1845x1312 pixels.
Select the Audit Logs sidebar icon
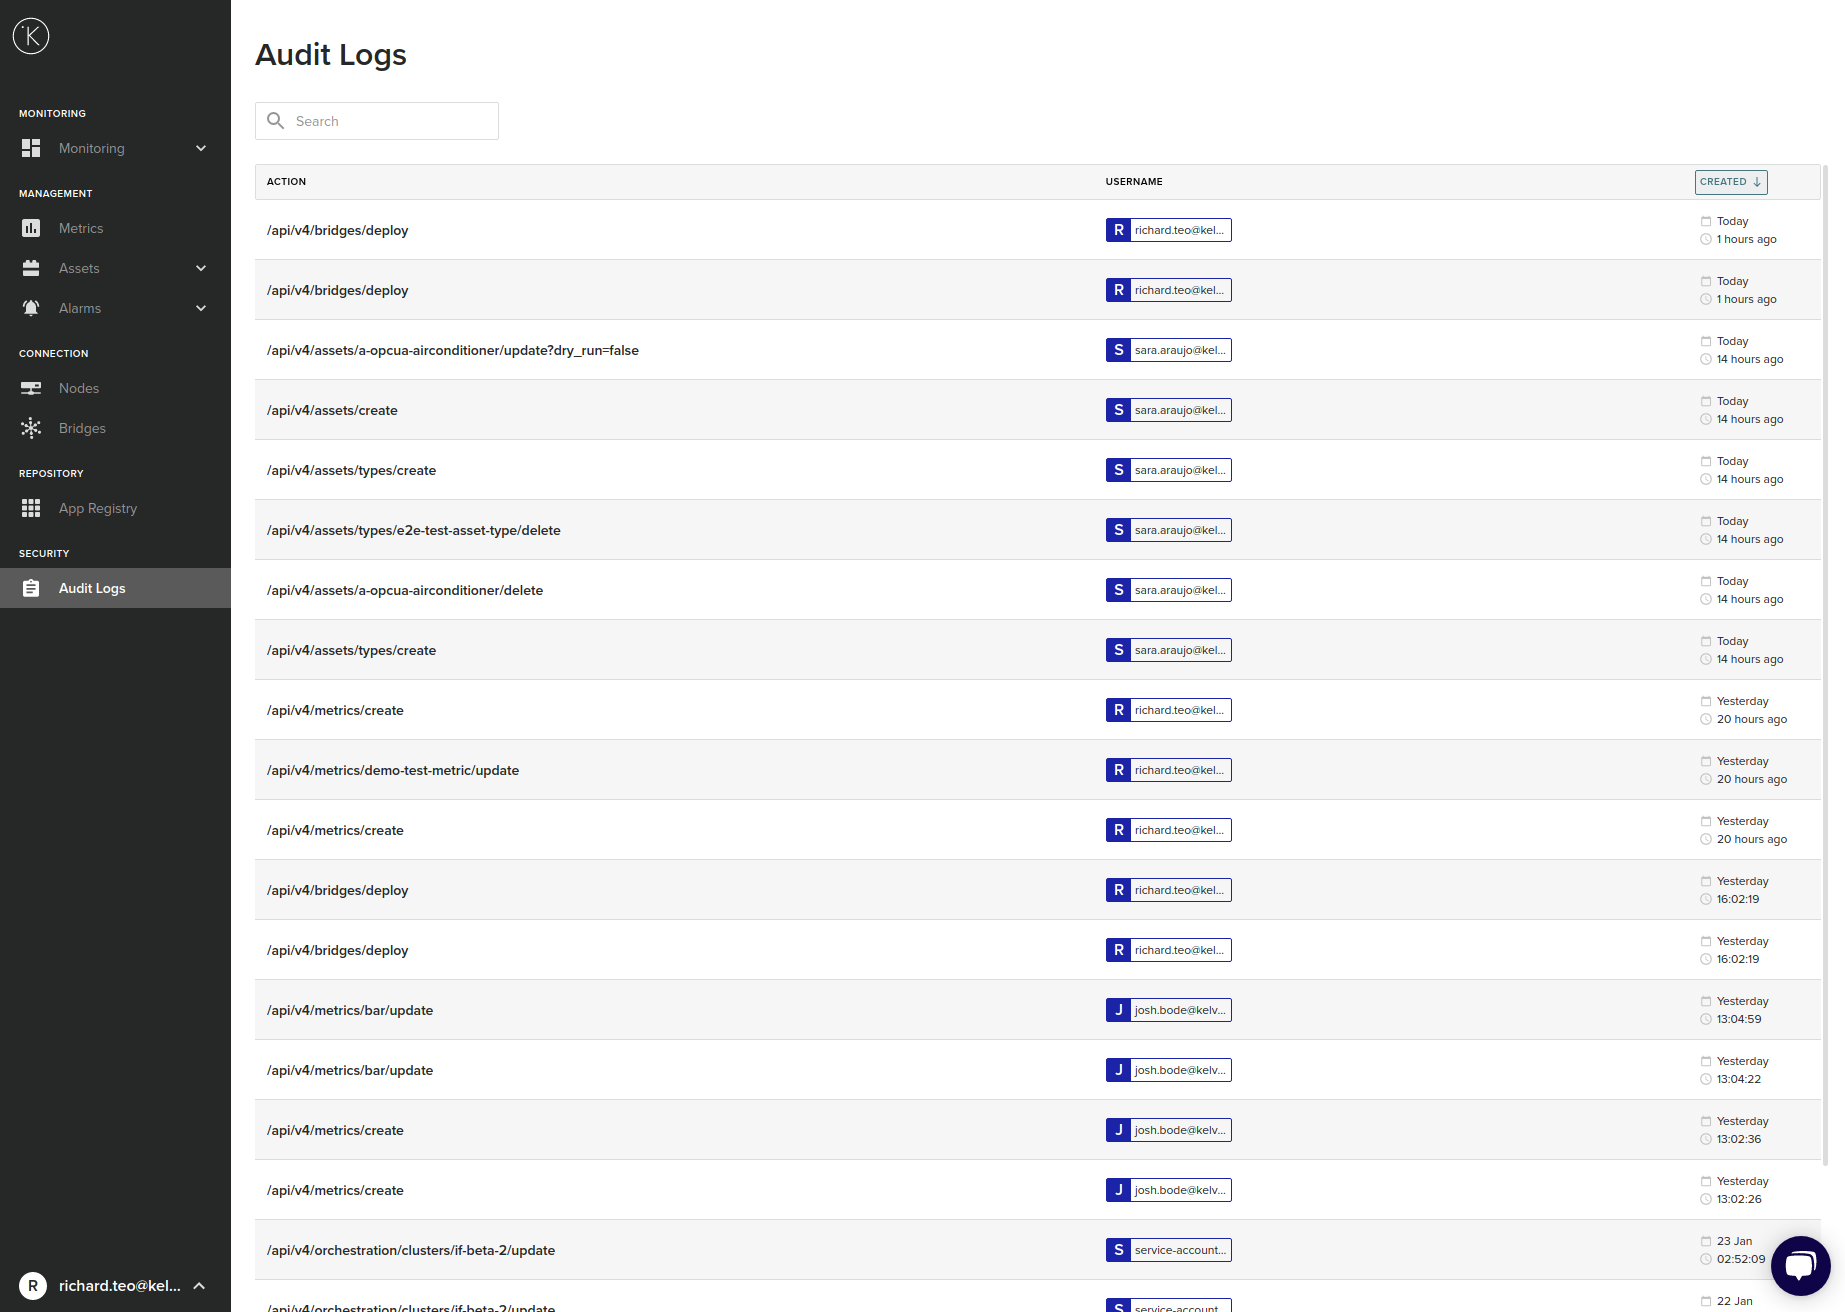click(x=31, y=588)
